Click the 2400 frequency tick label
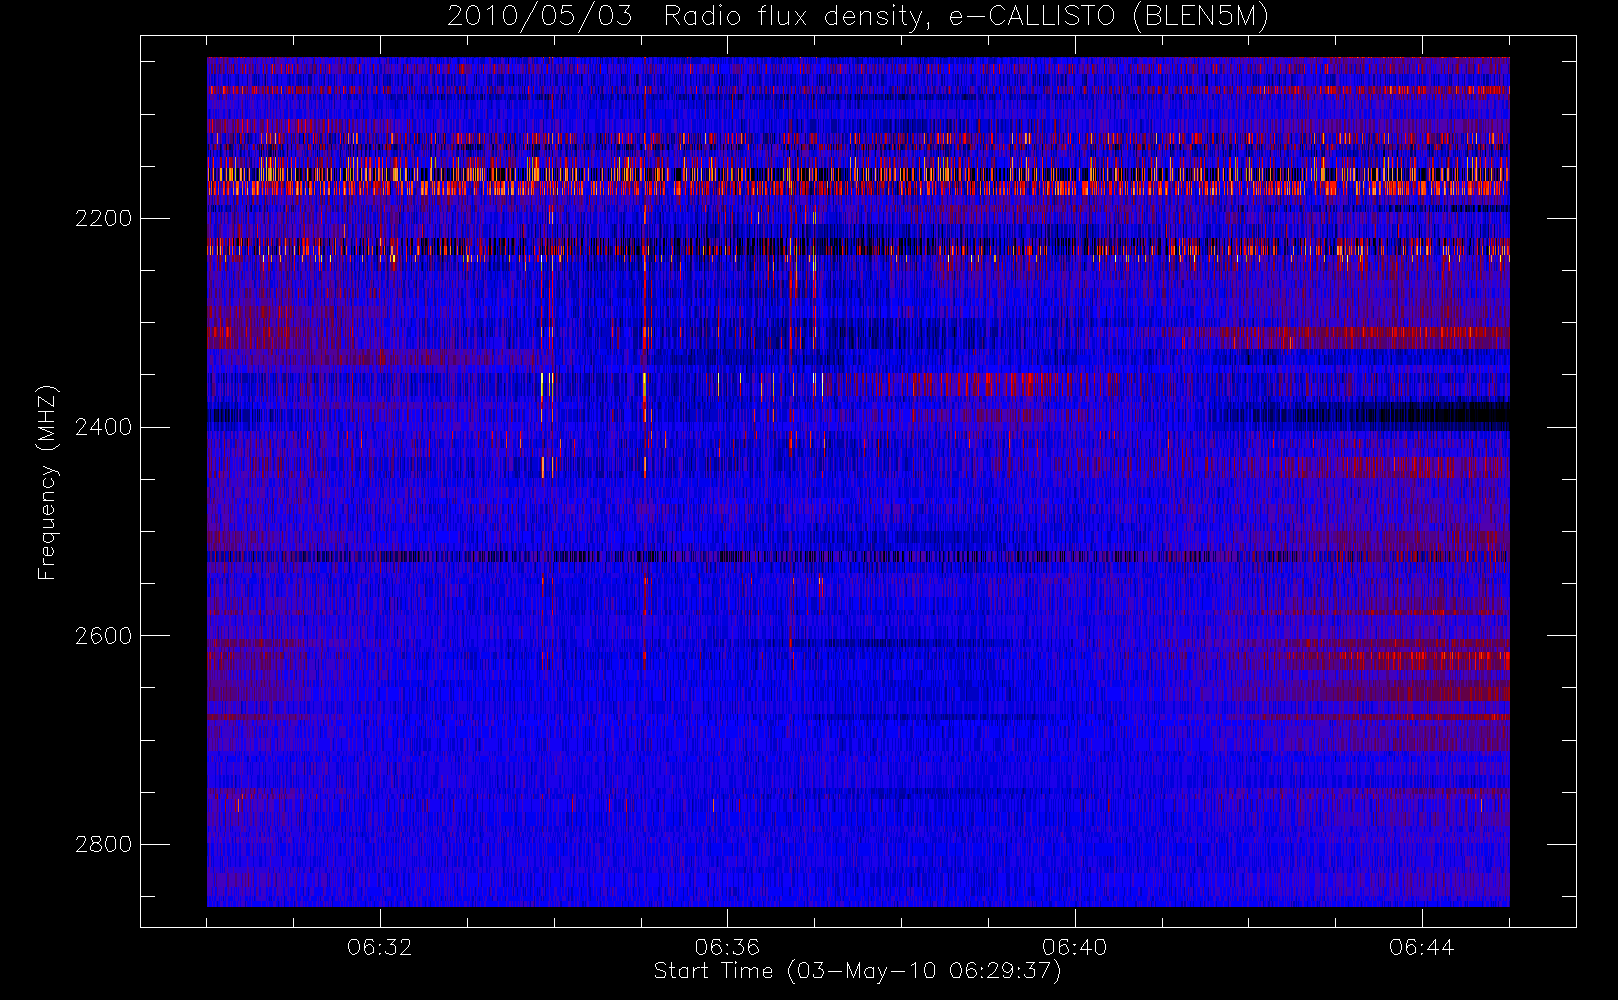The width and height of the screenshot is (1618, 1000). (103, 427)
